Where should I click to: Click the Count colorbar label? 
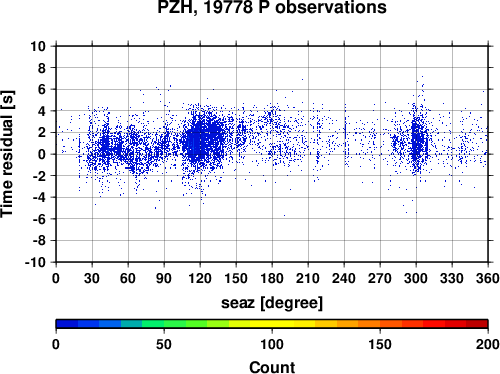coord(272,367)
